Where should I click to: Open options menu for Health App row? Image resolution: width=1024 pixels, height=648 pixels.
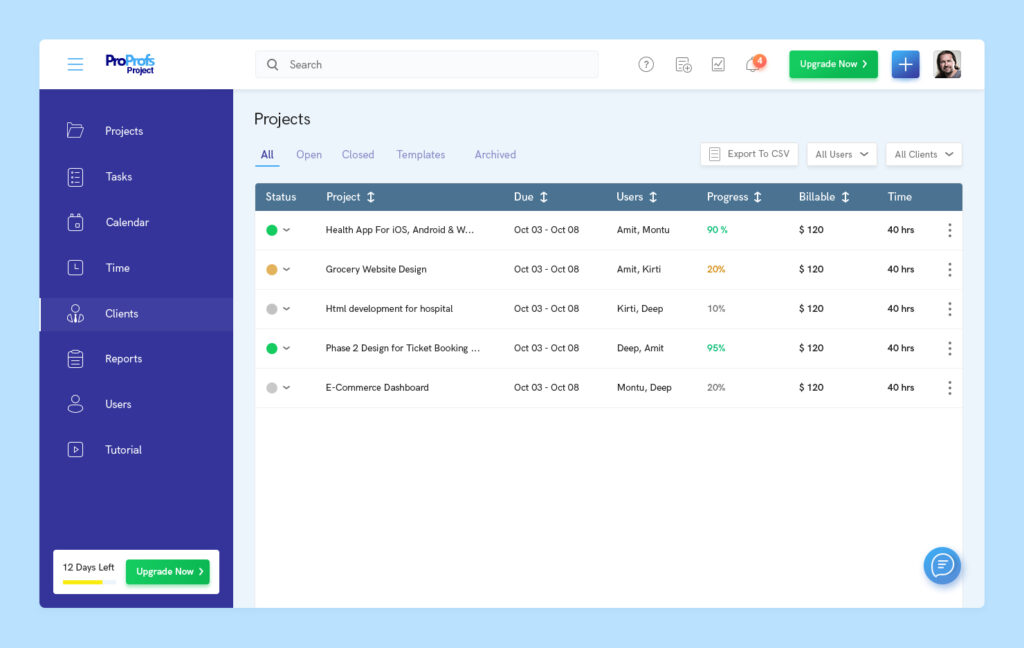click(x=950, y=230)
